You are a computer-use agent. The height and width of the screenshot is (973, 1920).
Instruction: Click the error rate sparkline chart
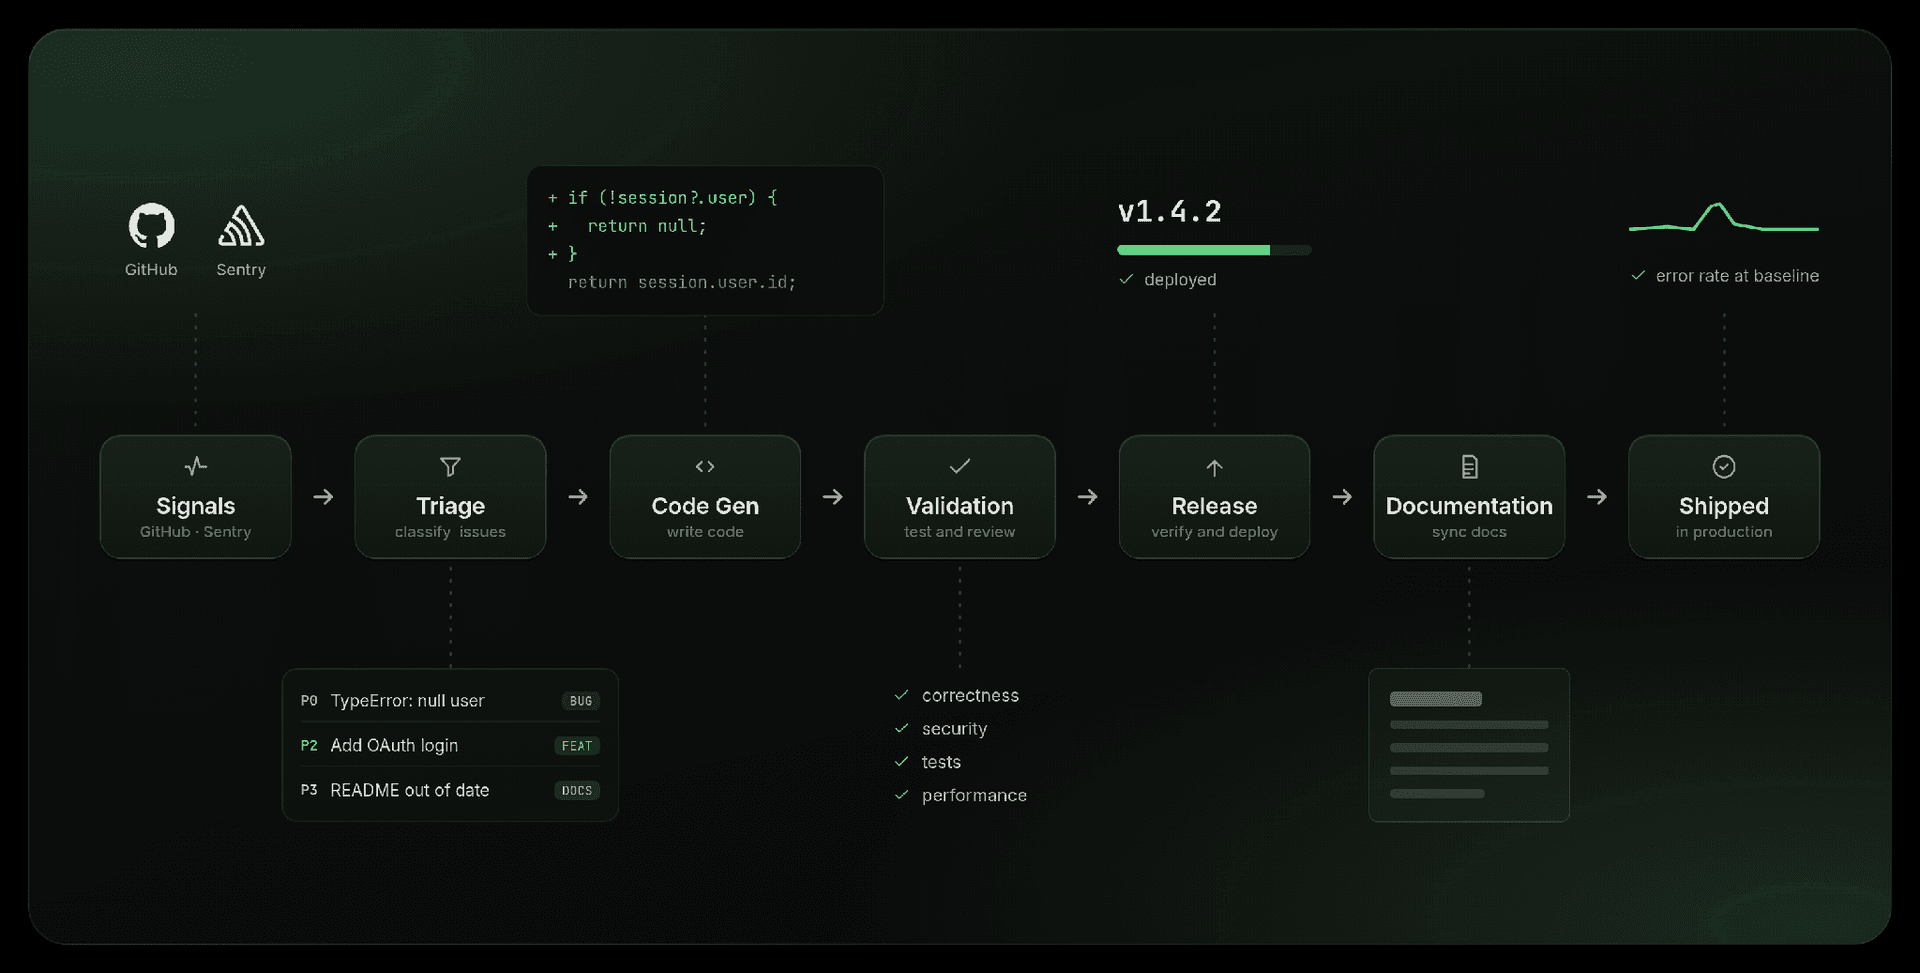[x=1724, y=218]
